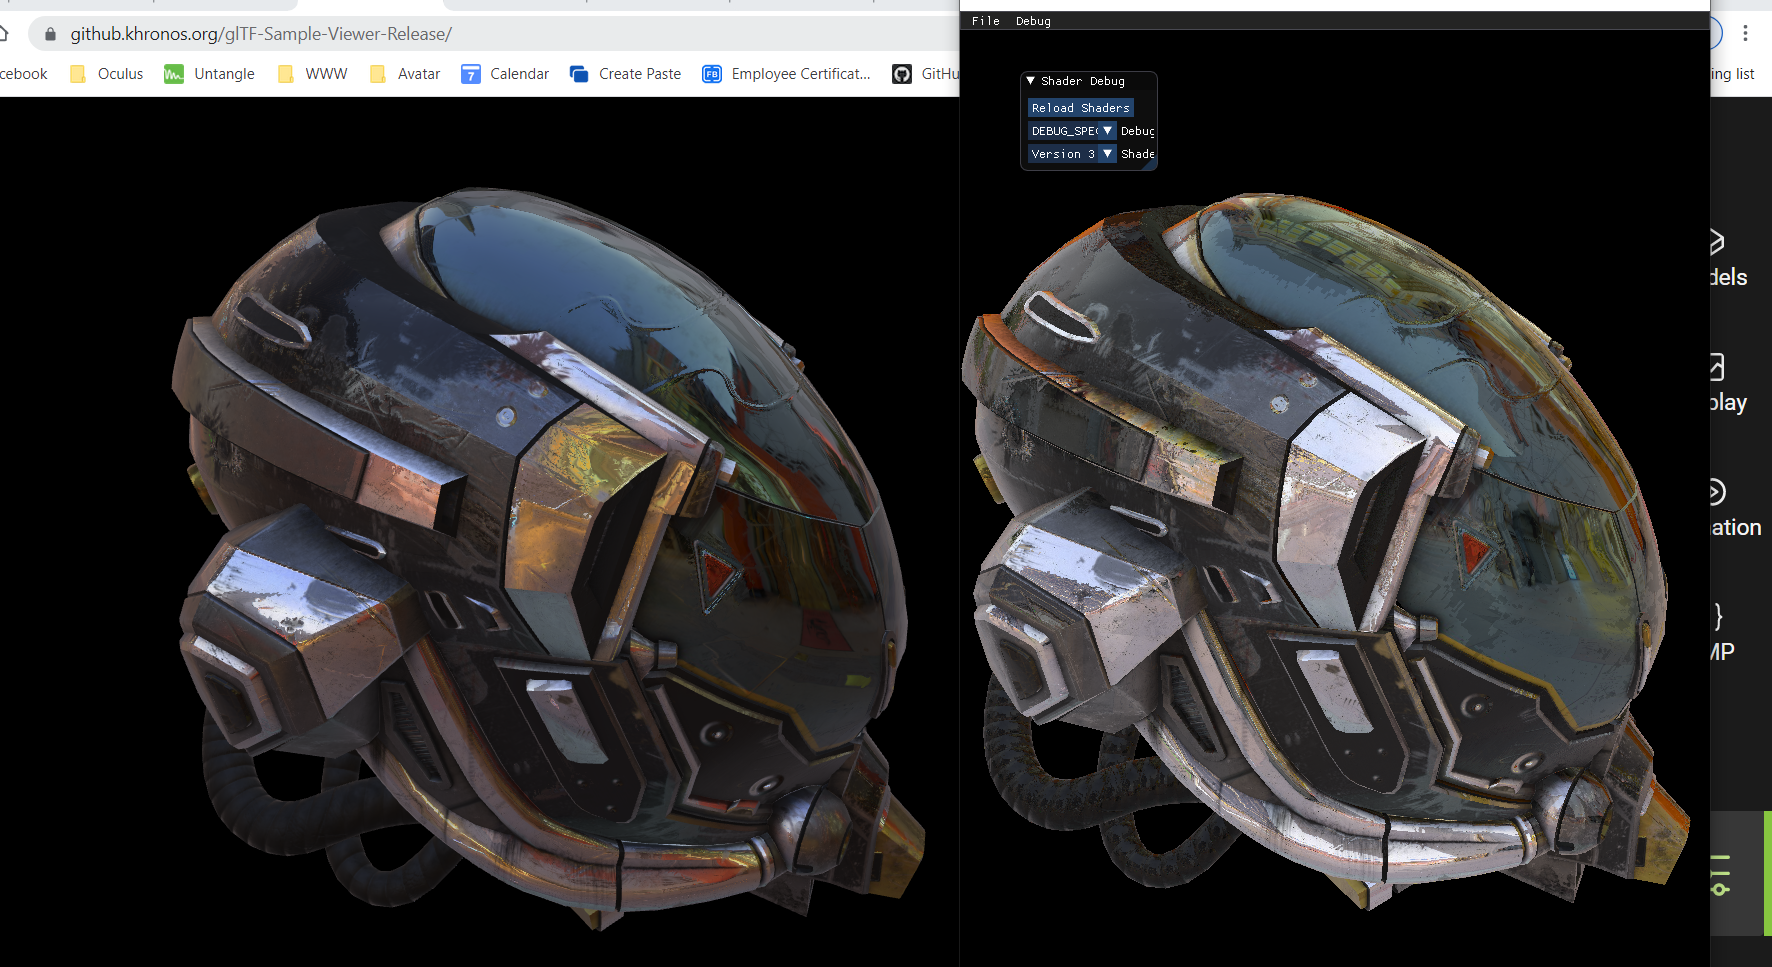Click the padlock security icon in the address bar
This screenshot has height=967, width=1772.
pyautogui.click(x=49, y=33)
